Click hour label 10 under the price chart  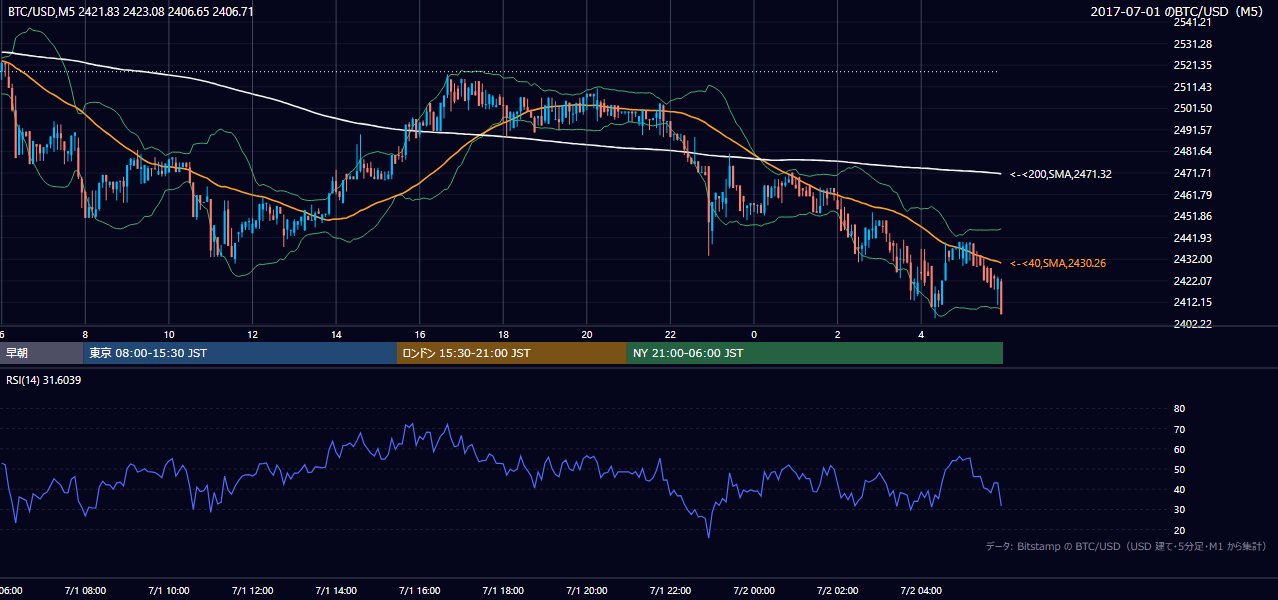point(169,334)
